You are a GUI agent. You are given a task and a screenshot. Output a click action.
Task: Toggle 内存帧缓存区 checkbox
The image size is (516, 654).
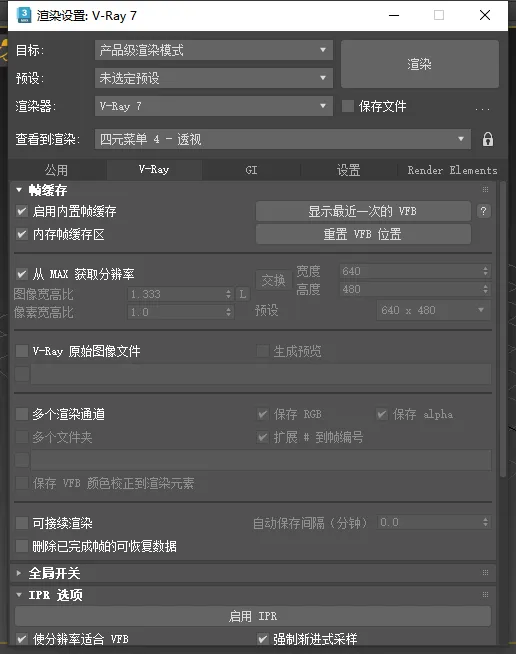22,234
